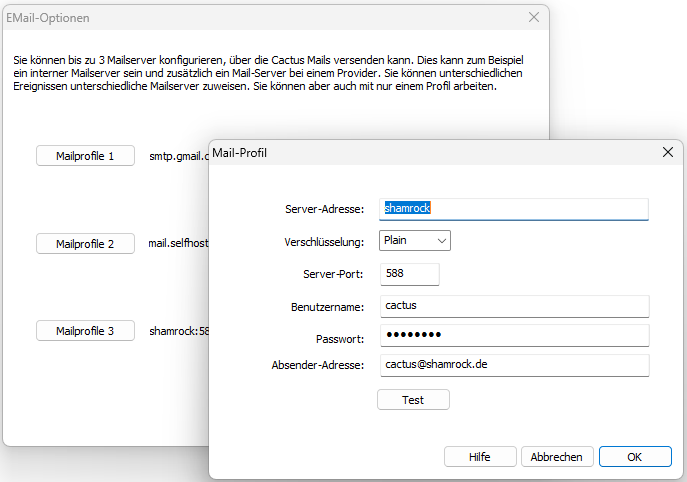687x482 pixels.
Task: Open Mailprofile 3 settings
Action: [x=85, y=331]
